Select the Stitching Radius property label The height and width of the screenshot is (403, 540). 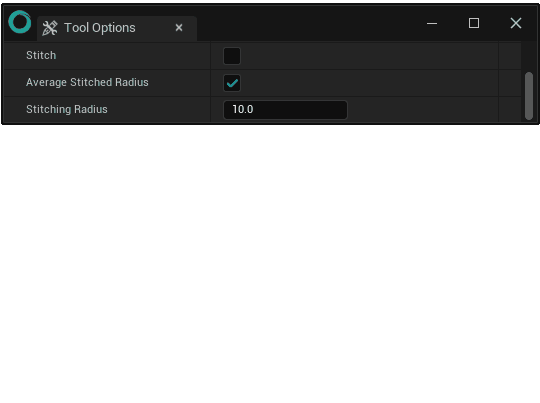tap(67, 109)
